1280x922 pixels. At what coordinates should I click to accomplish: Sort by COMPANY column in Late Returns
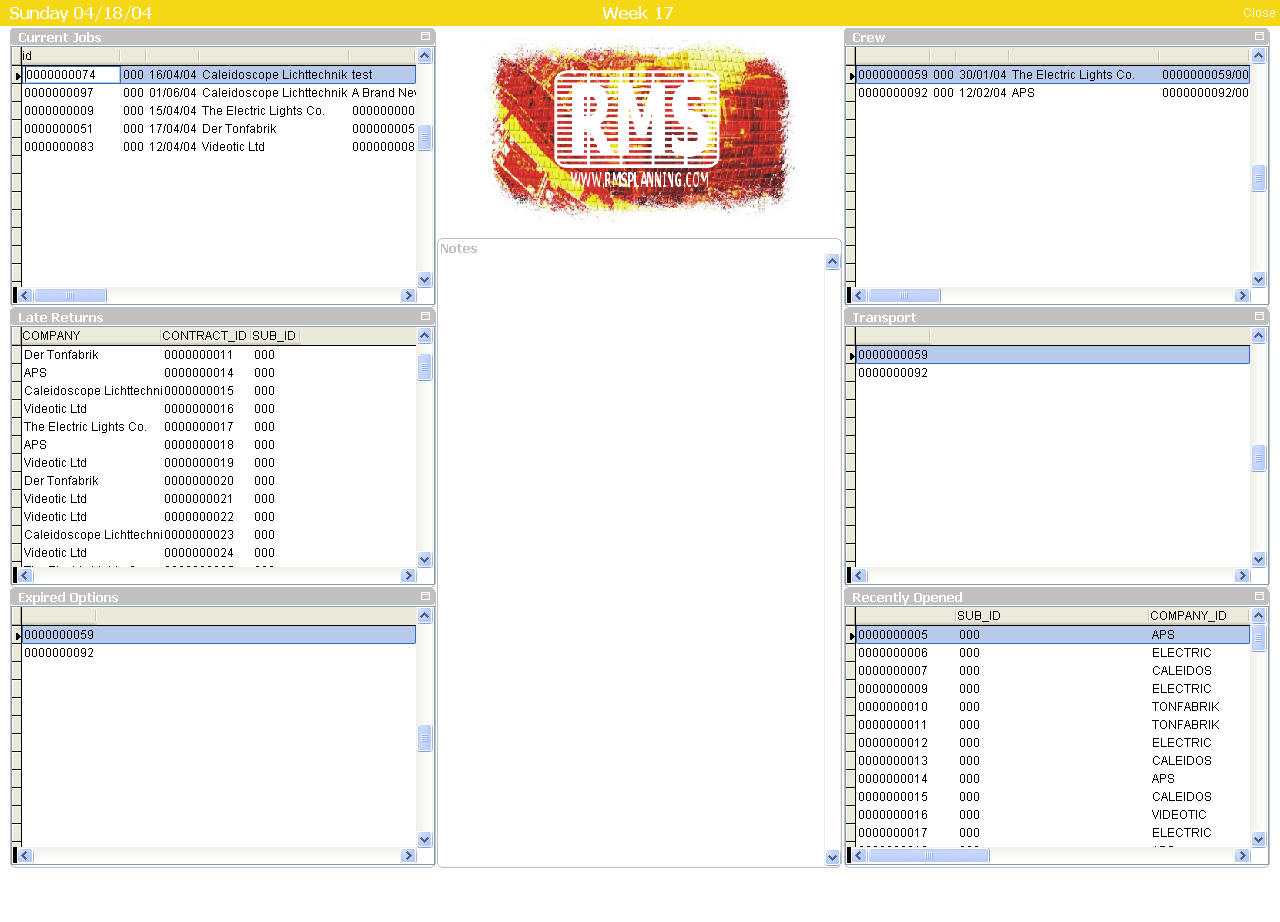tap(91, 336)
